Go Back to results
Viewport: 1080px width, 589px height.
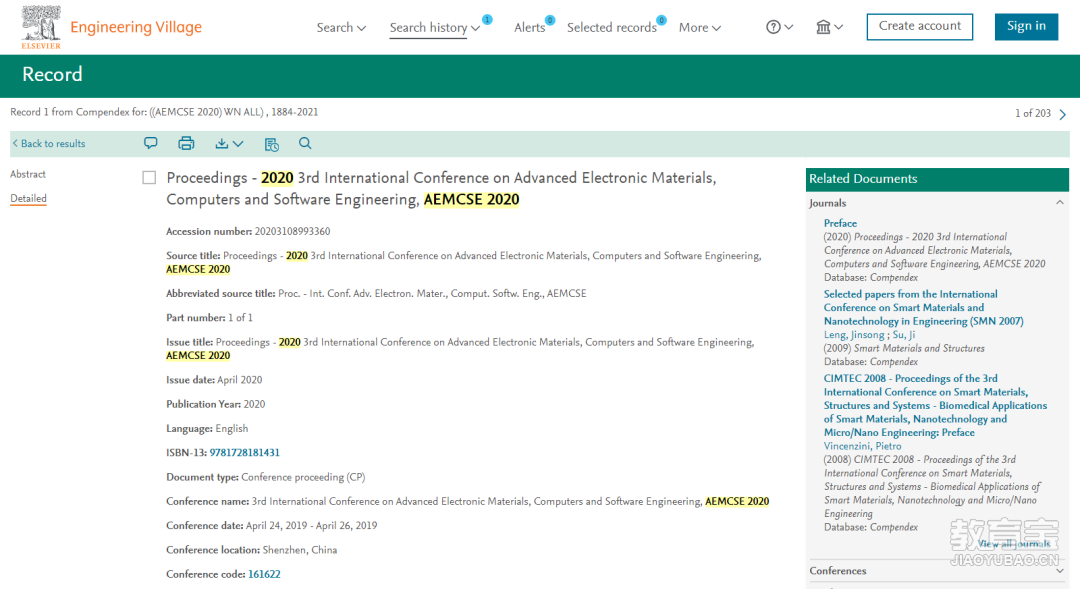point(49,143)
